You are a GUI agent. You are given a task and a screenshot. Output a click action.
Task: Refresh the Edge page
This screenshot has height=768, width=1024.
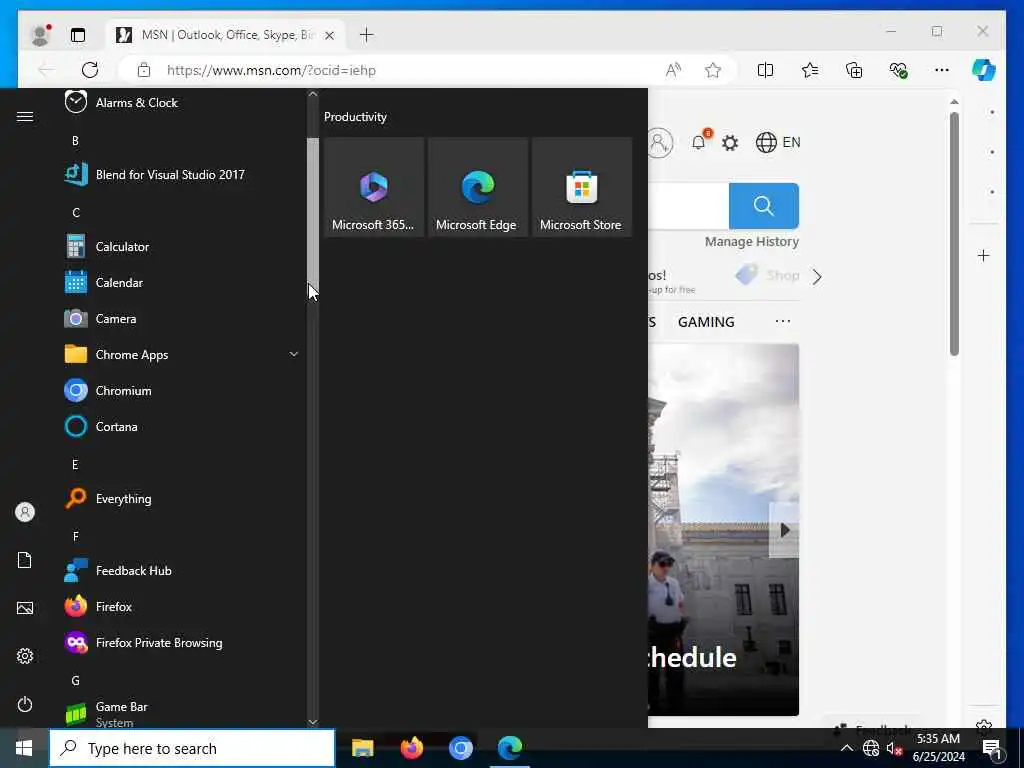tap(89, 70)
